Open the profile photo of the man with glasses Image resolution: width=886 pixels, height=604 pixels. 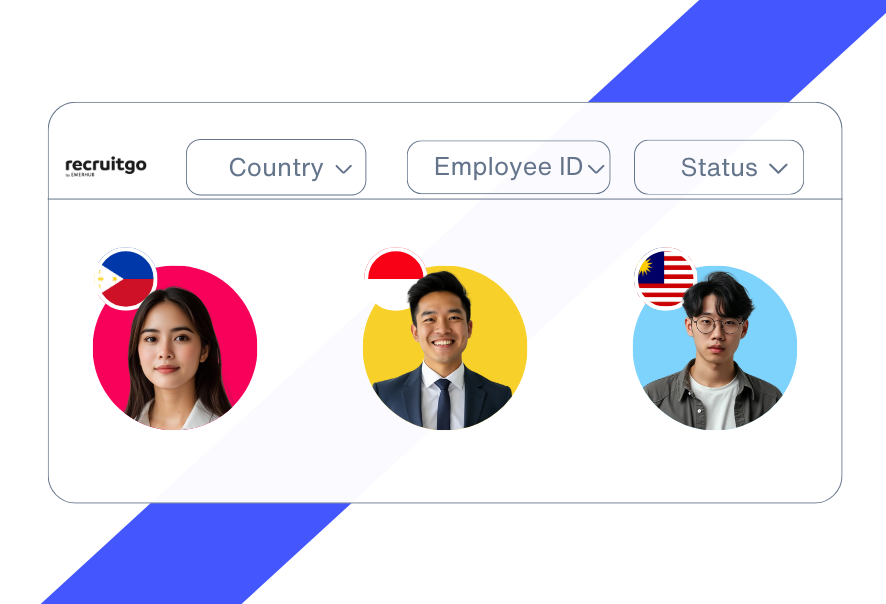[713, 350]
